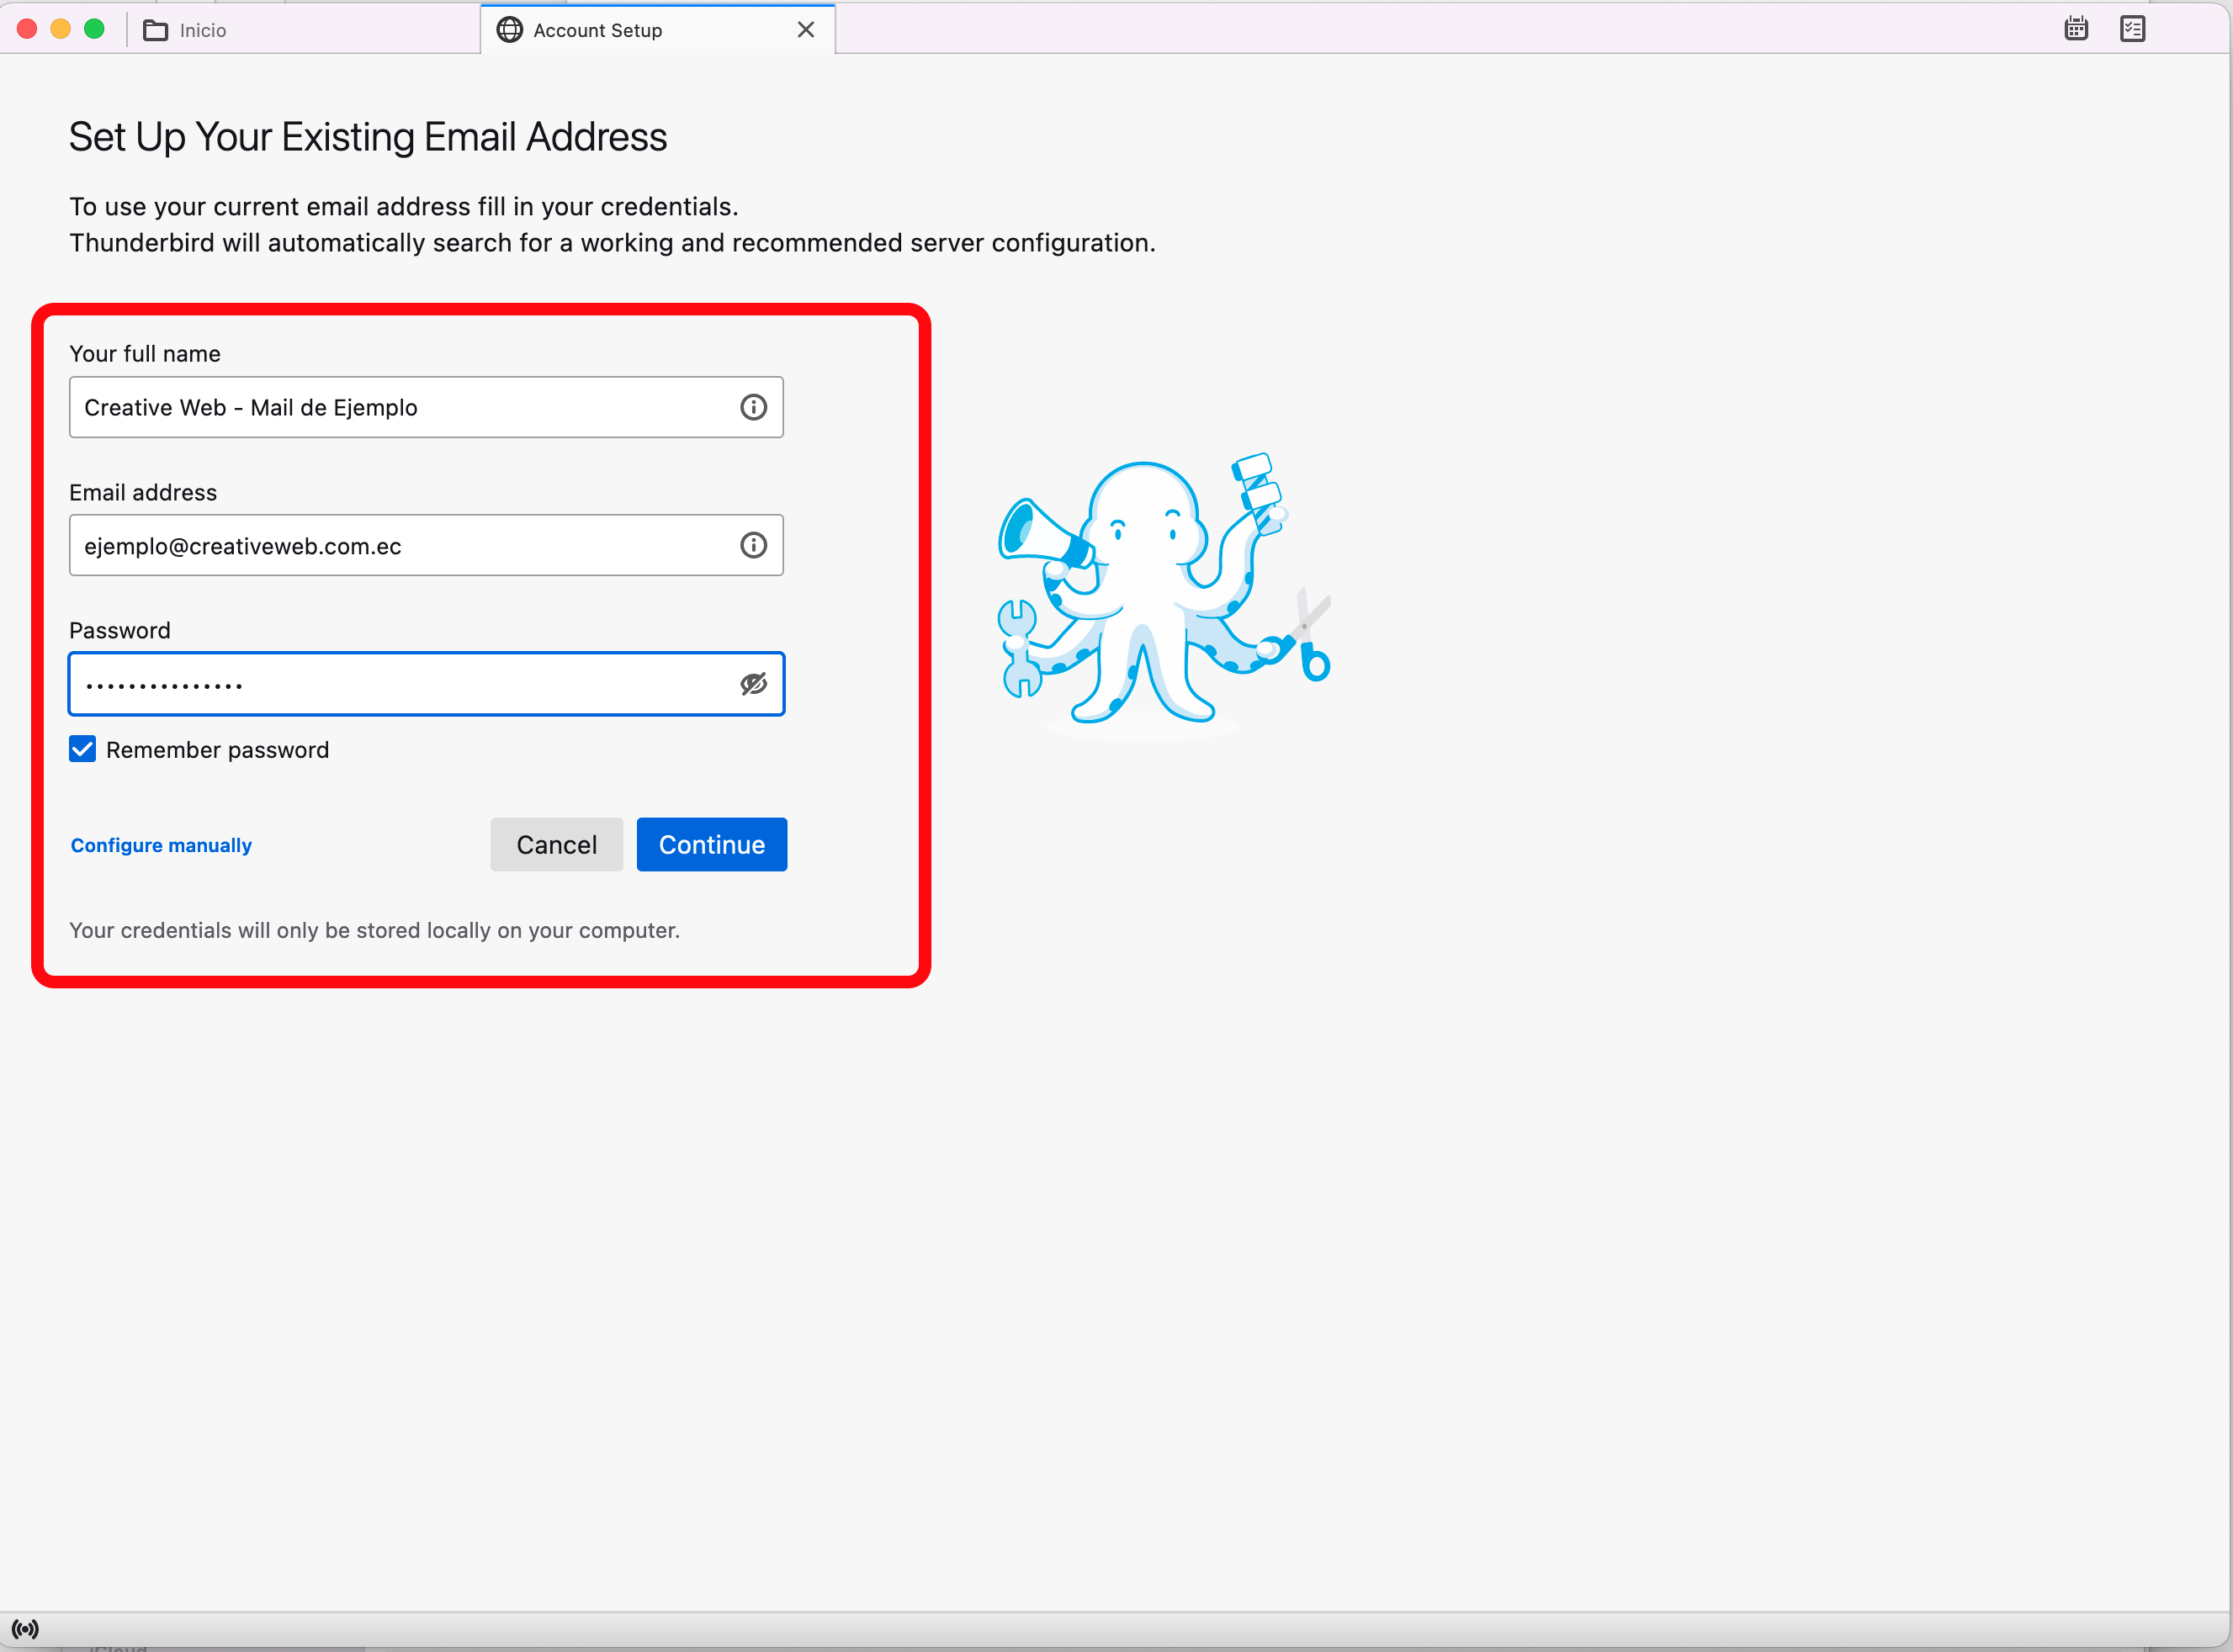This screenshot has height=1652, width=2233.
Task: Click the heading Set Up Your Existing Email Address
Action: click(x=367, y=137)
